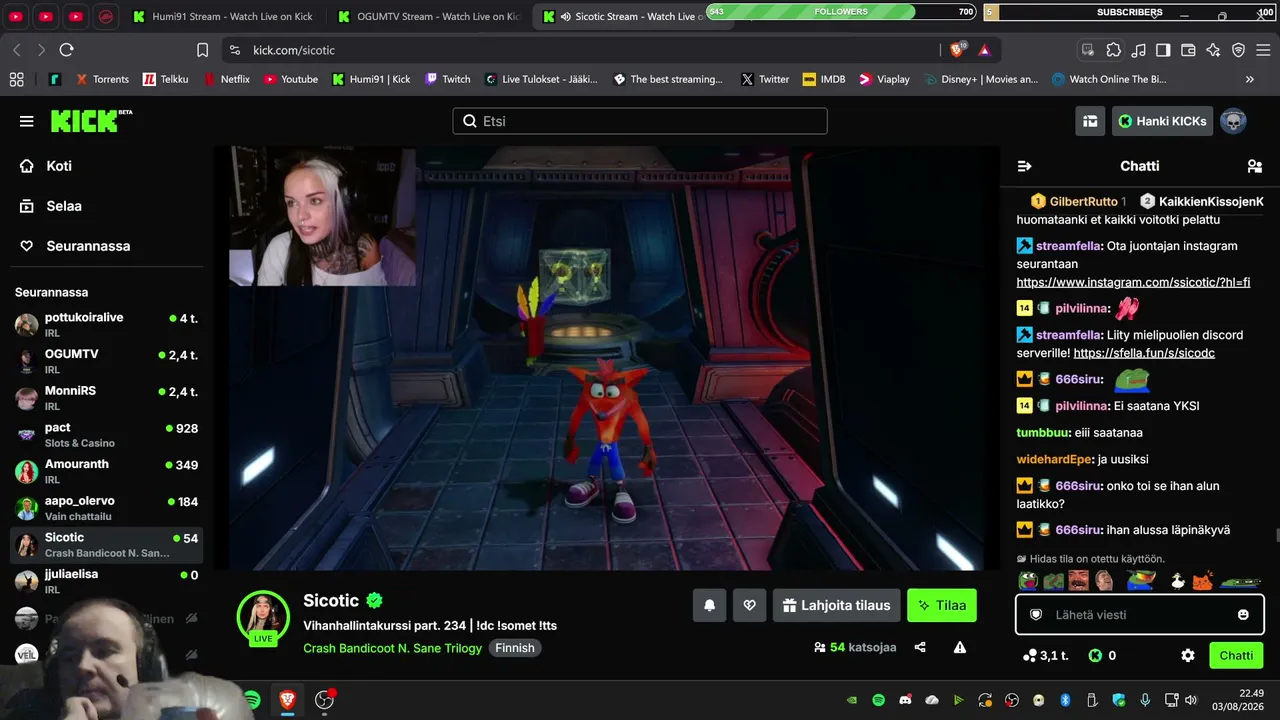Open the emoji picker in chat input
Viewport: 1280px width, 720px height.
pyautogui.click(x=1243, y=614)
